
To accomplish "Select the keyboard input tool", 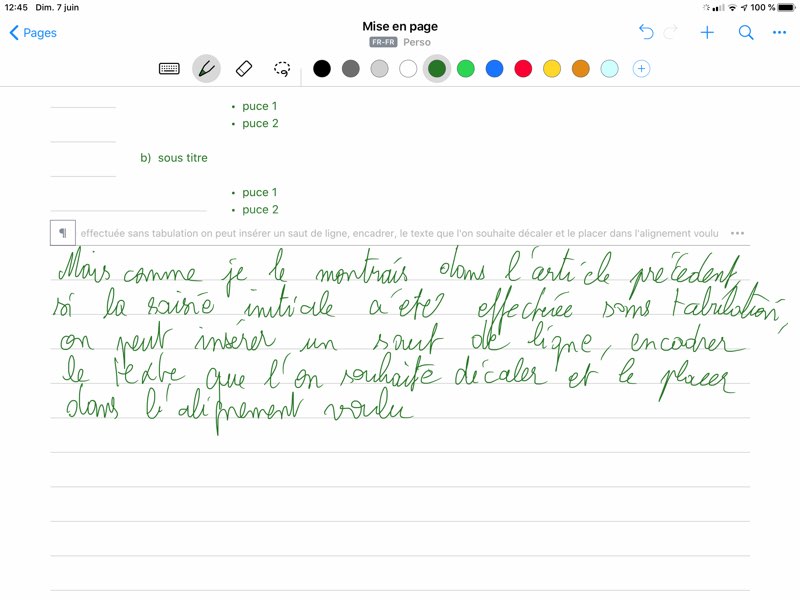I will point(170,69).
